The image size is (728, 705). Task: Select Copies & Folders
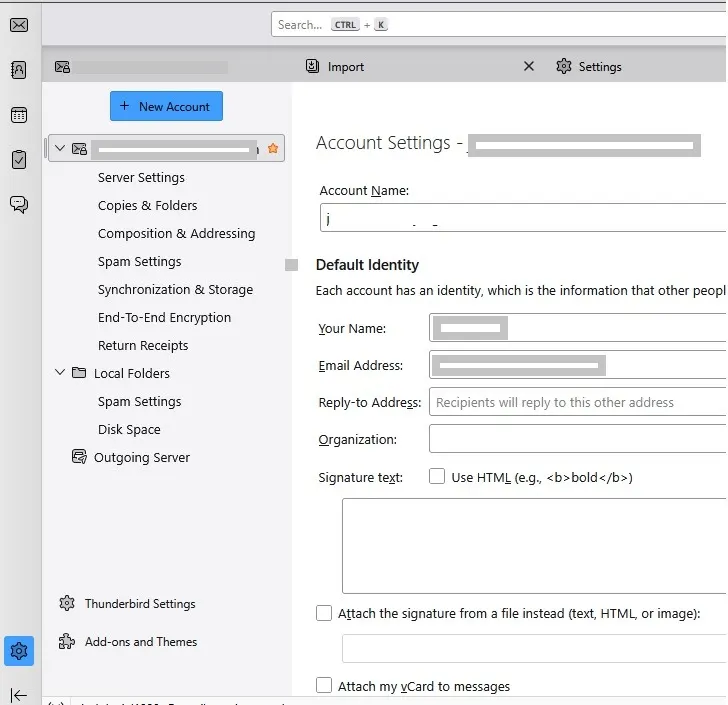tap(148, 205)
